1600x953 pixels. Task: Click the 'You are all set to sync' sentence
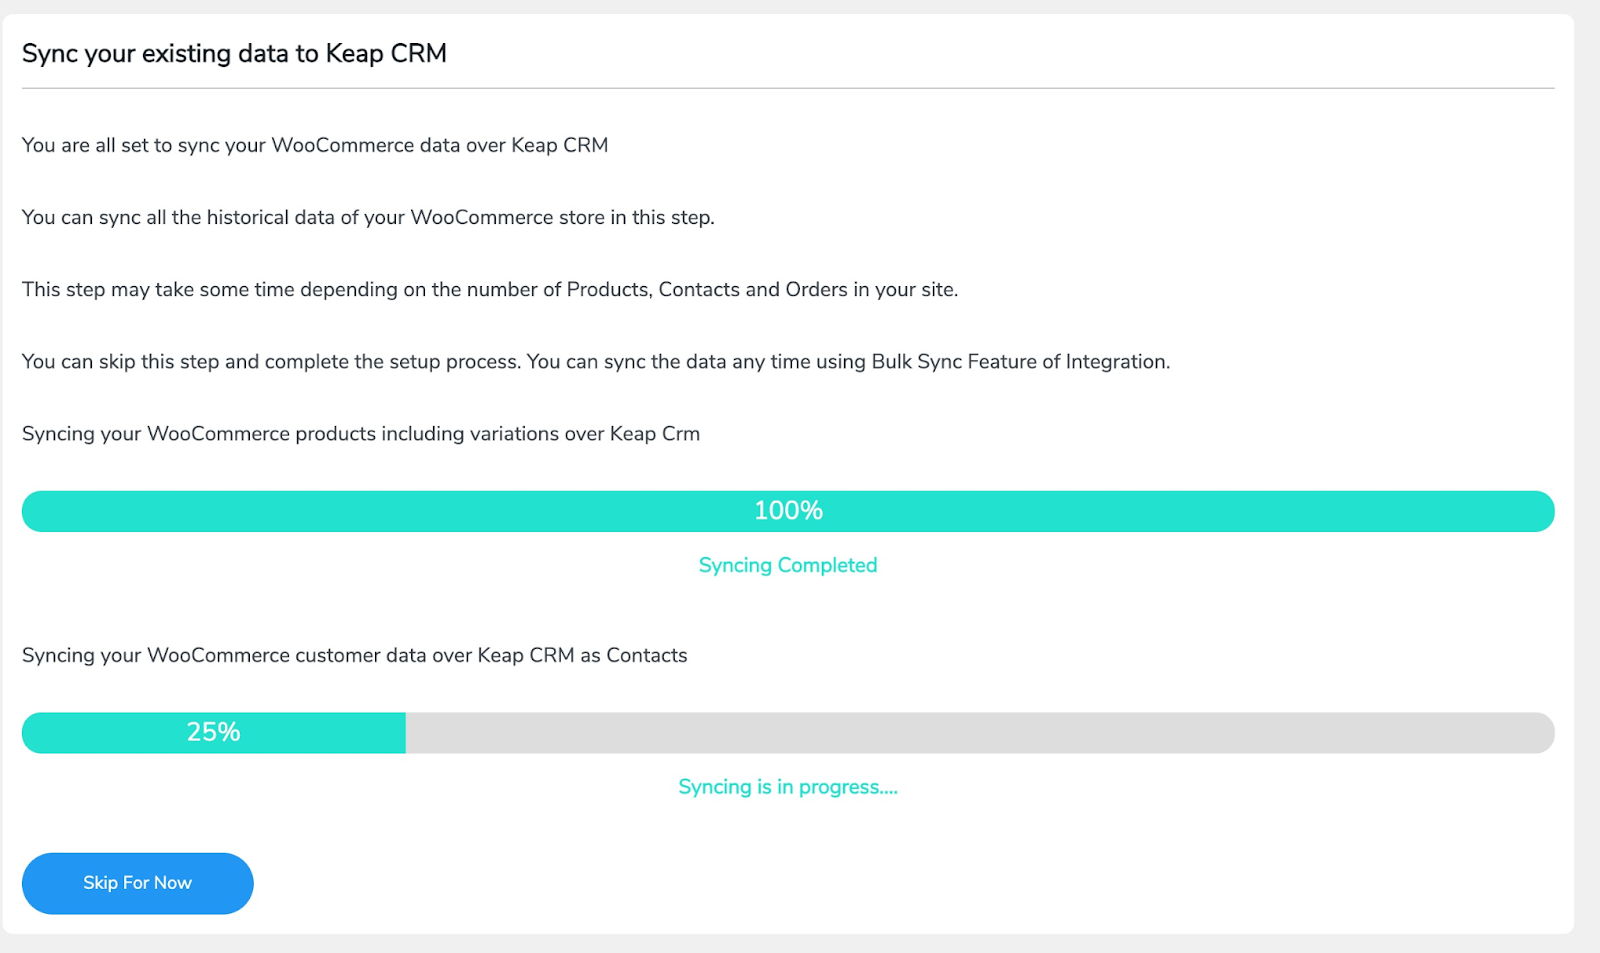(315, 145)
